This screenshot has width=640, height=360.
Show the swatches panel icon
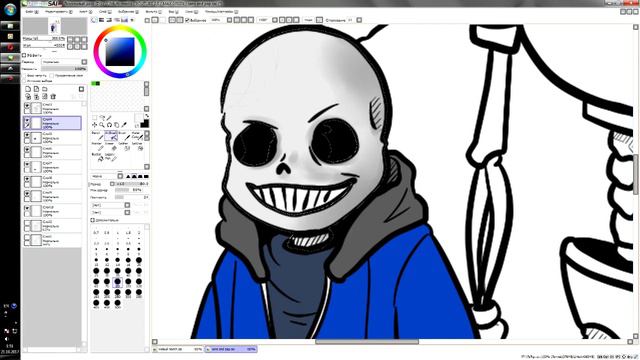click(124, 20)
